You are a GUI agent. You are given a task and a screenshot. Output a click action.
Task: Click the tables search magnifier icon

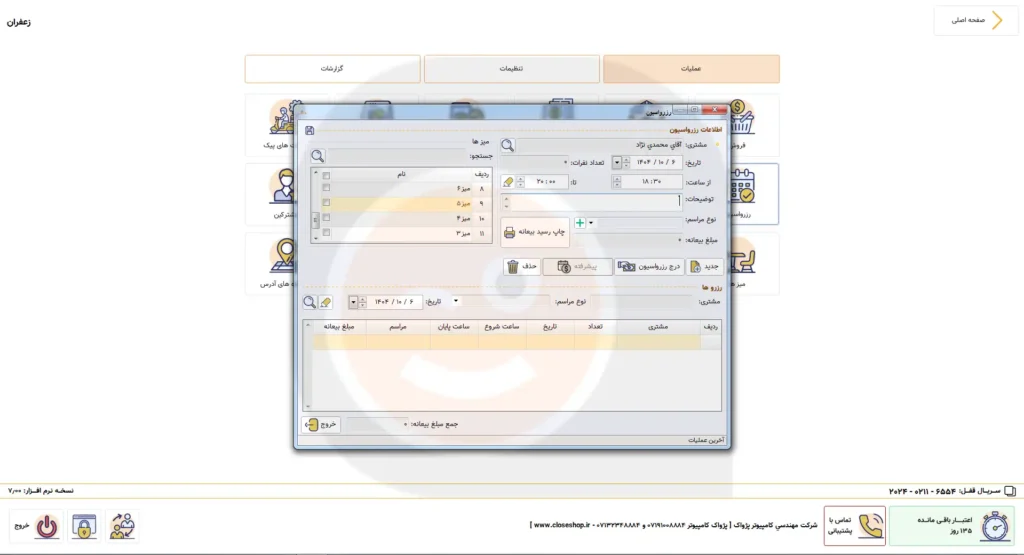[x=317, y=156]
